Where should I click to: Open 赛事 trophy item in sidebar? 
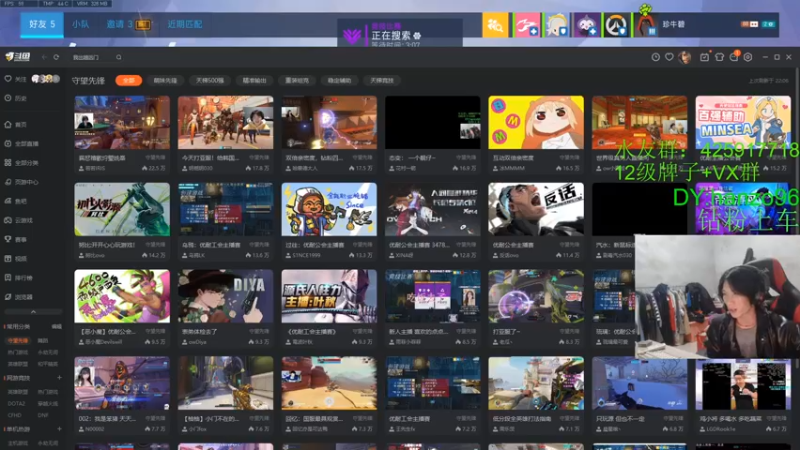click(x=15, y=239)
